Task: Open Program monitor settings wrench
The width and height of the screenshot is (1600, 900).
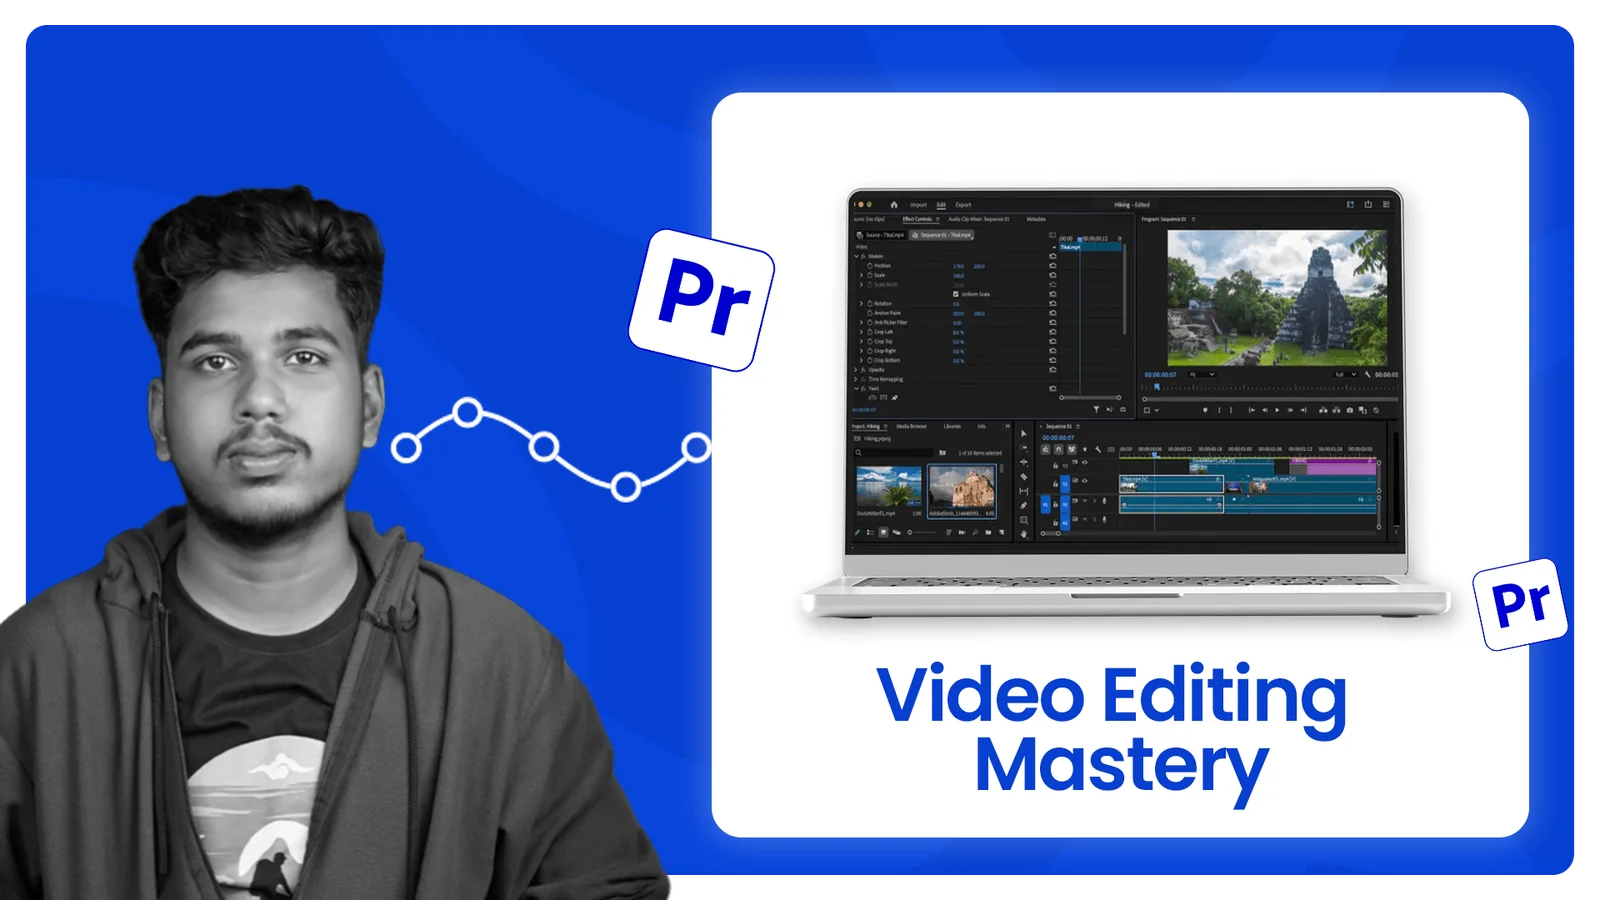Action: click(x=1368, y=374)
